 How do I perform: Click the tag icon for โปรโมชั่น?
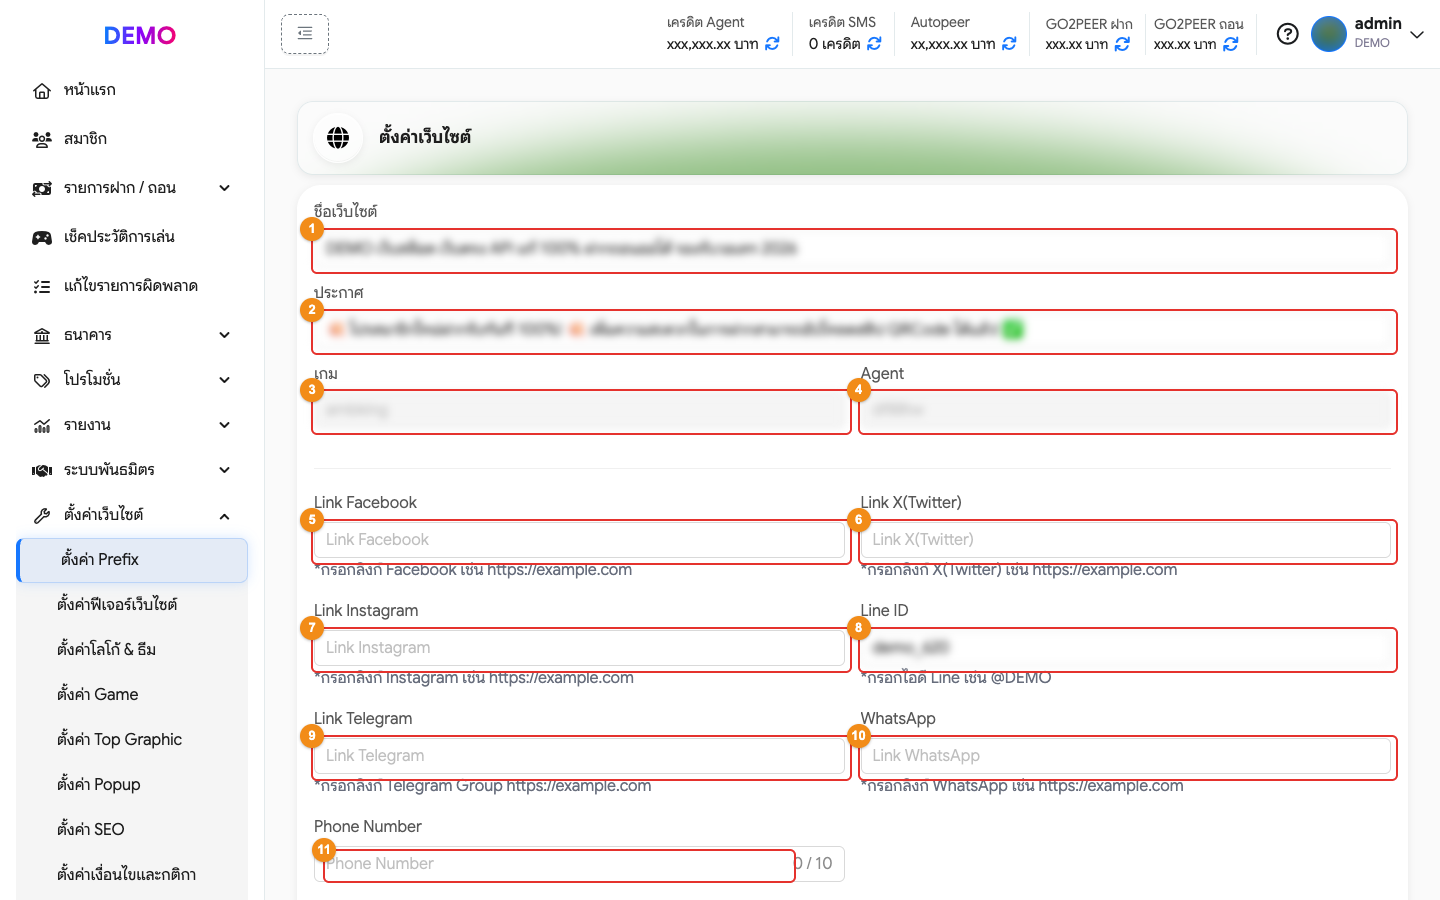click(x=42, y=381)
